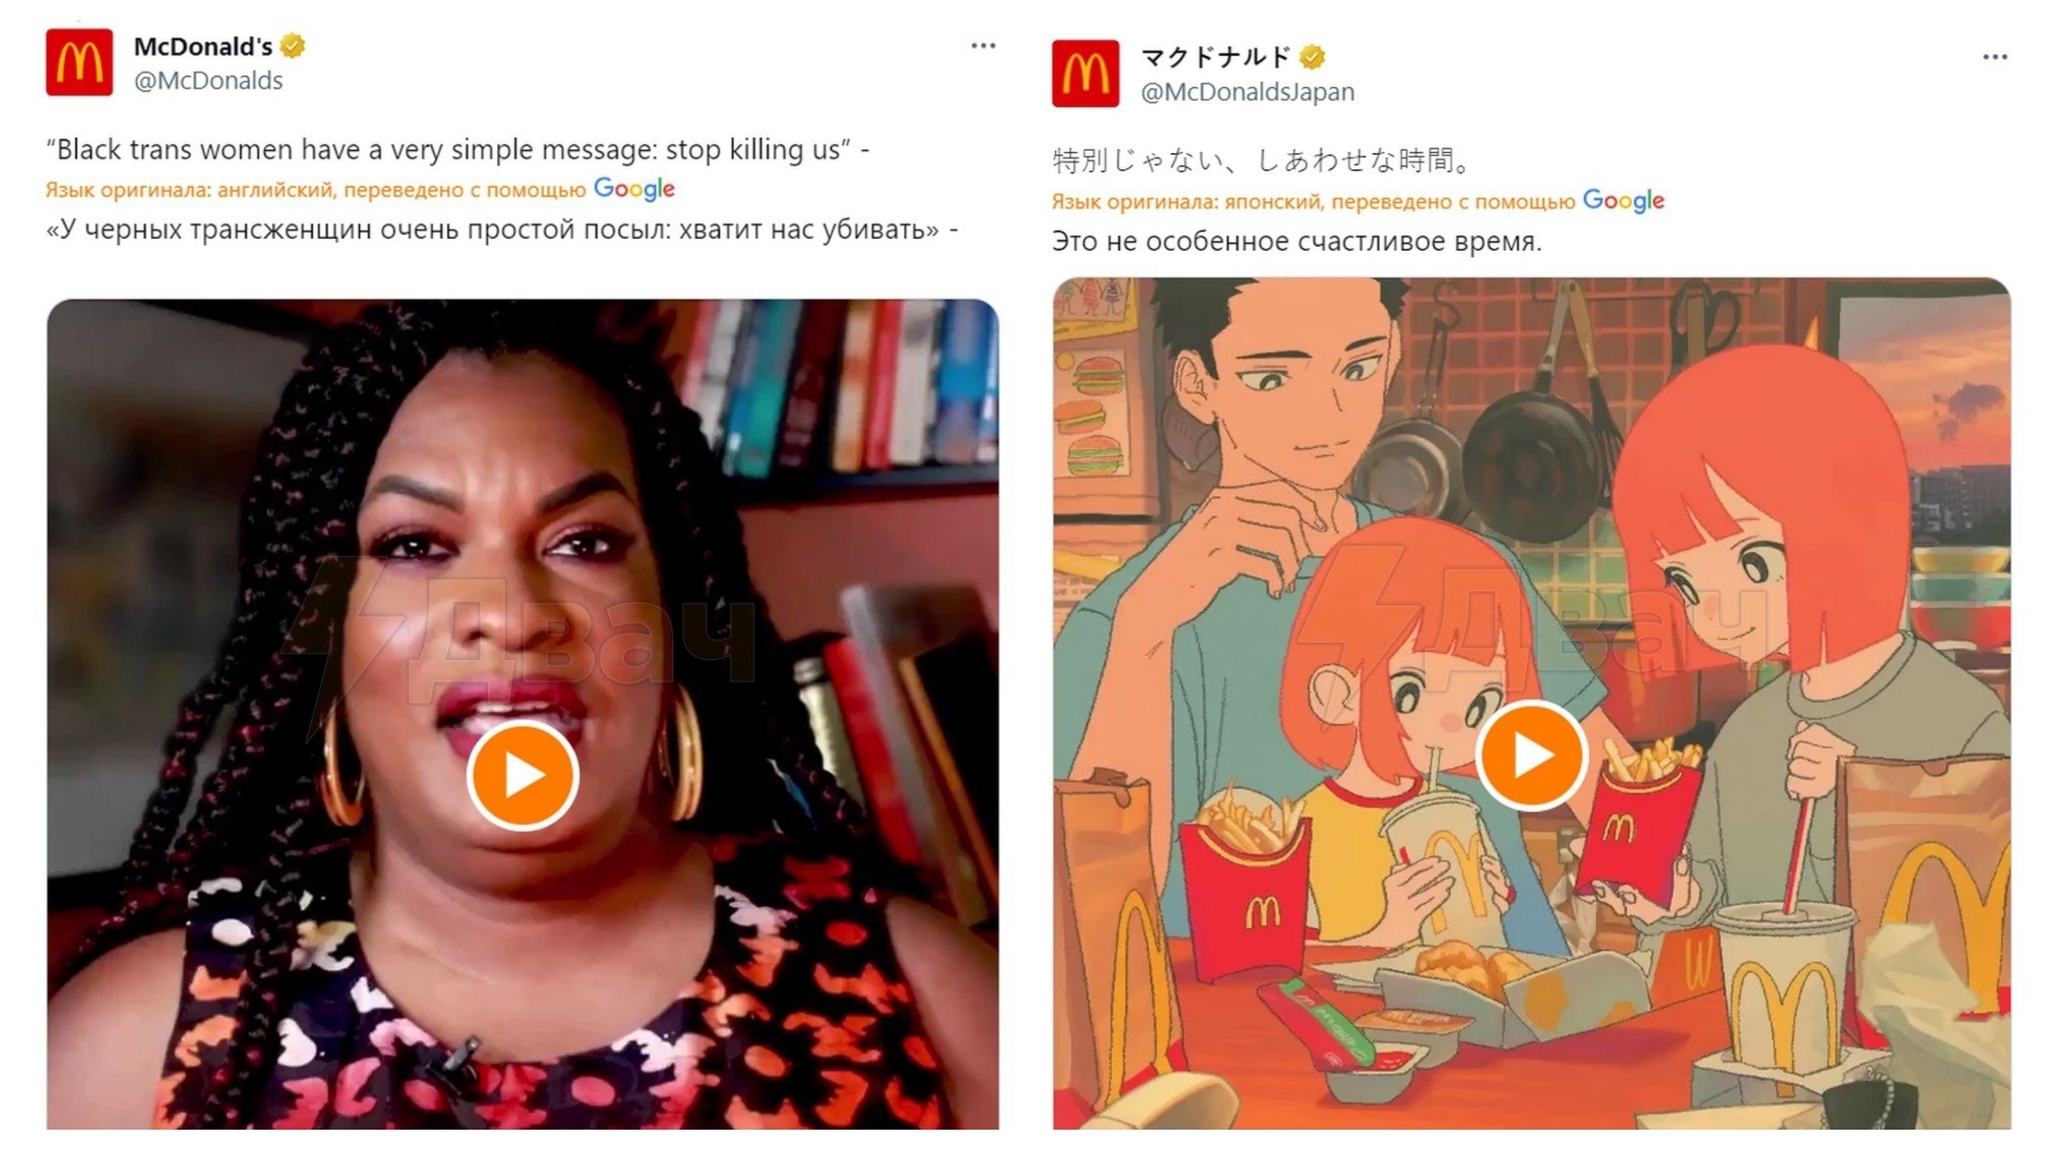Image resolution: width=2048 pixels, height=1150 pixels.
Task: Click the Russian translation 'Это не особенное счастливое время'
Action: (1296, 241)
